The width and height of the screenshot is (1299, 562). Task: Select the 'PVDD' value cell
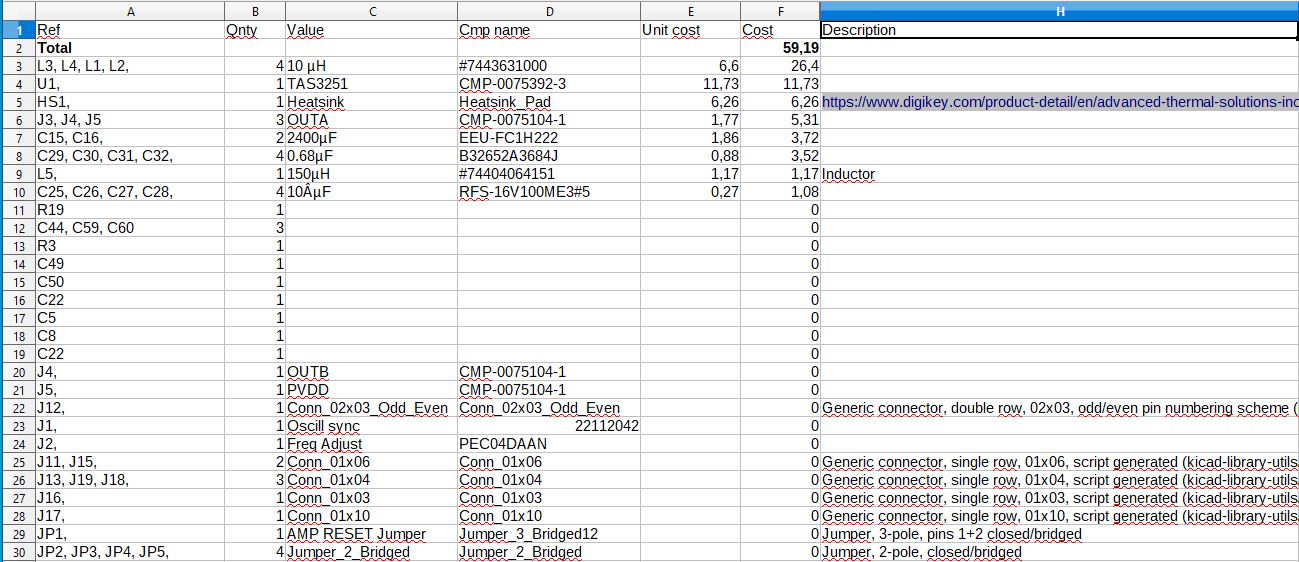371,390
